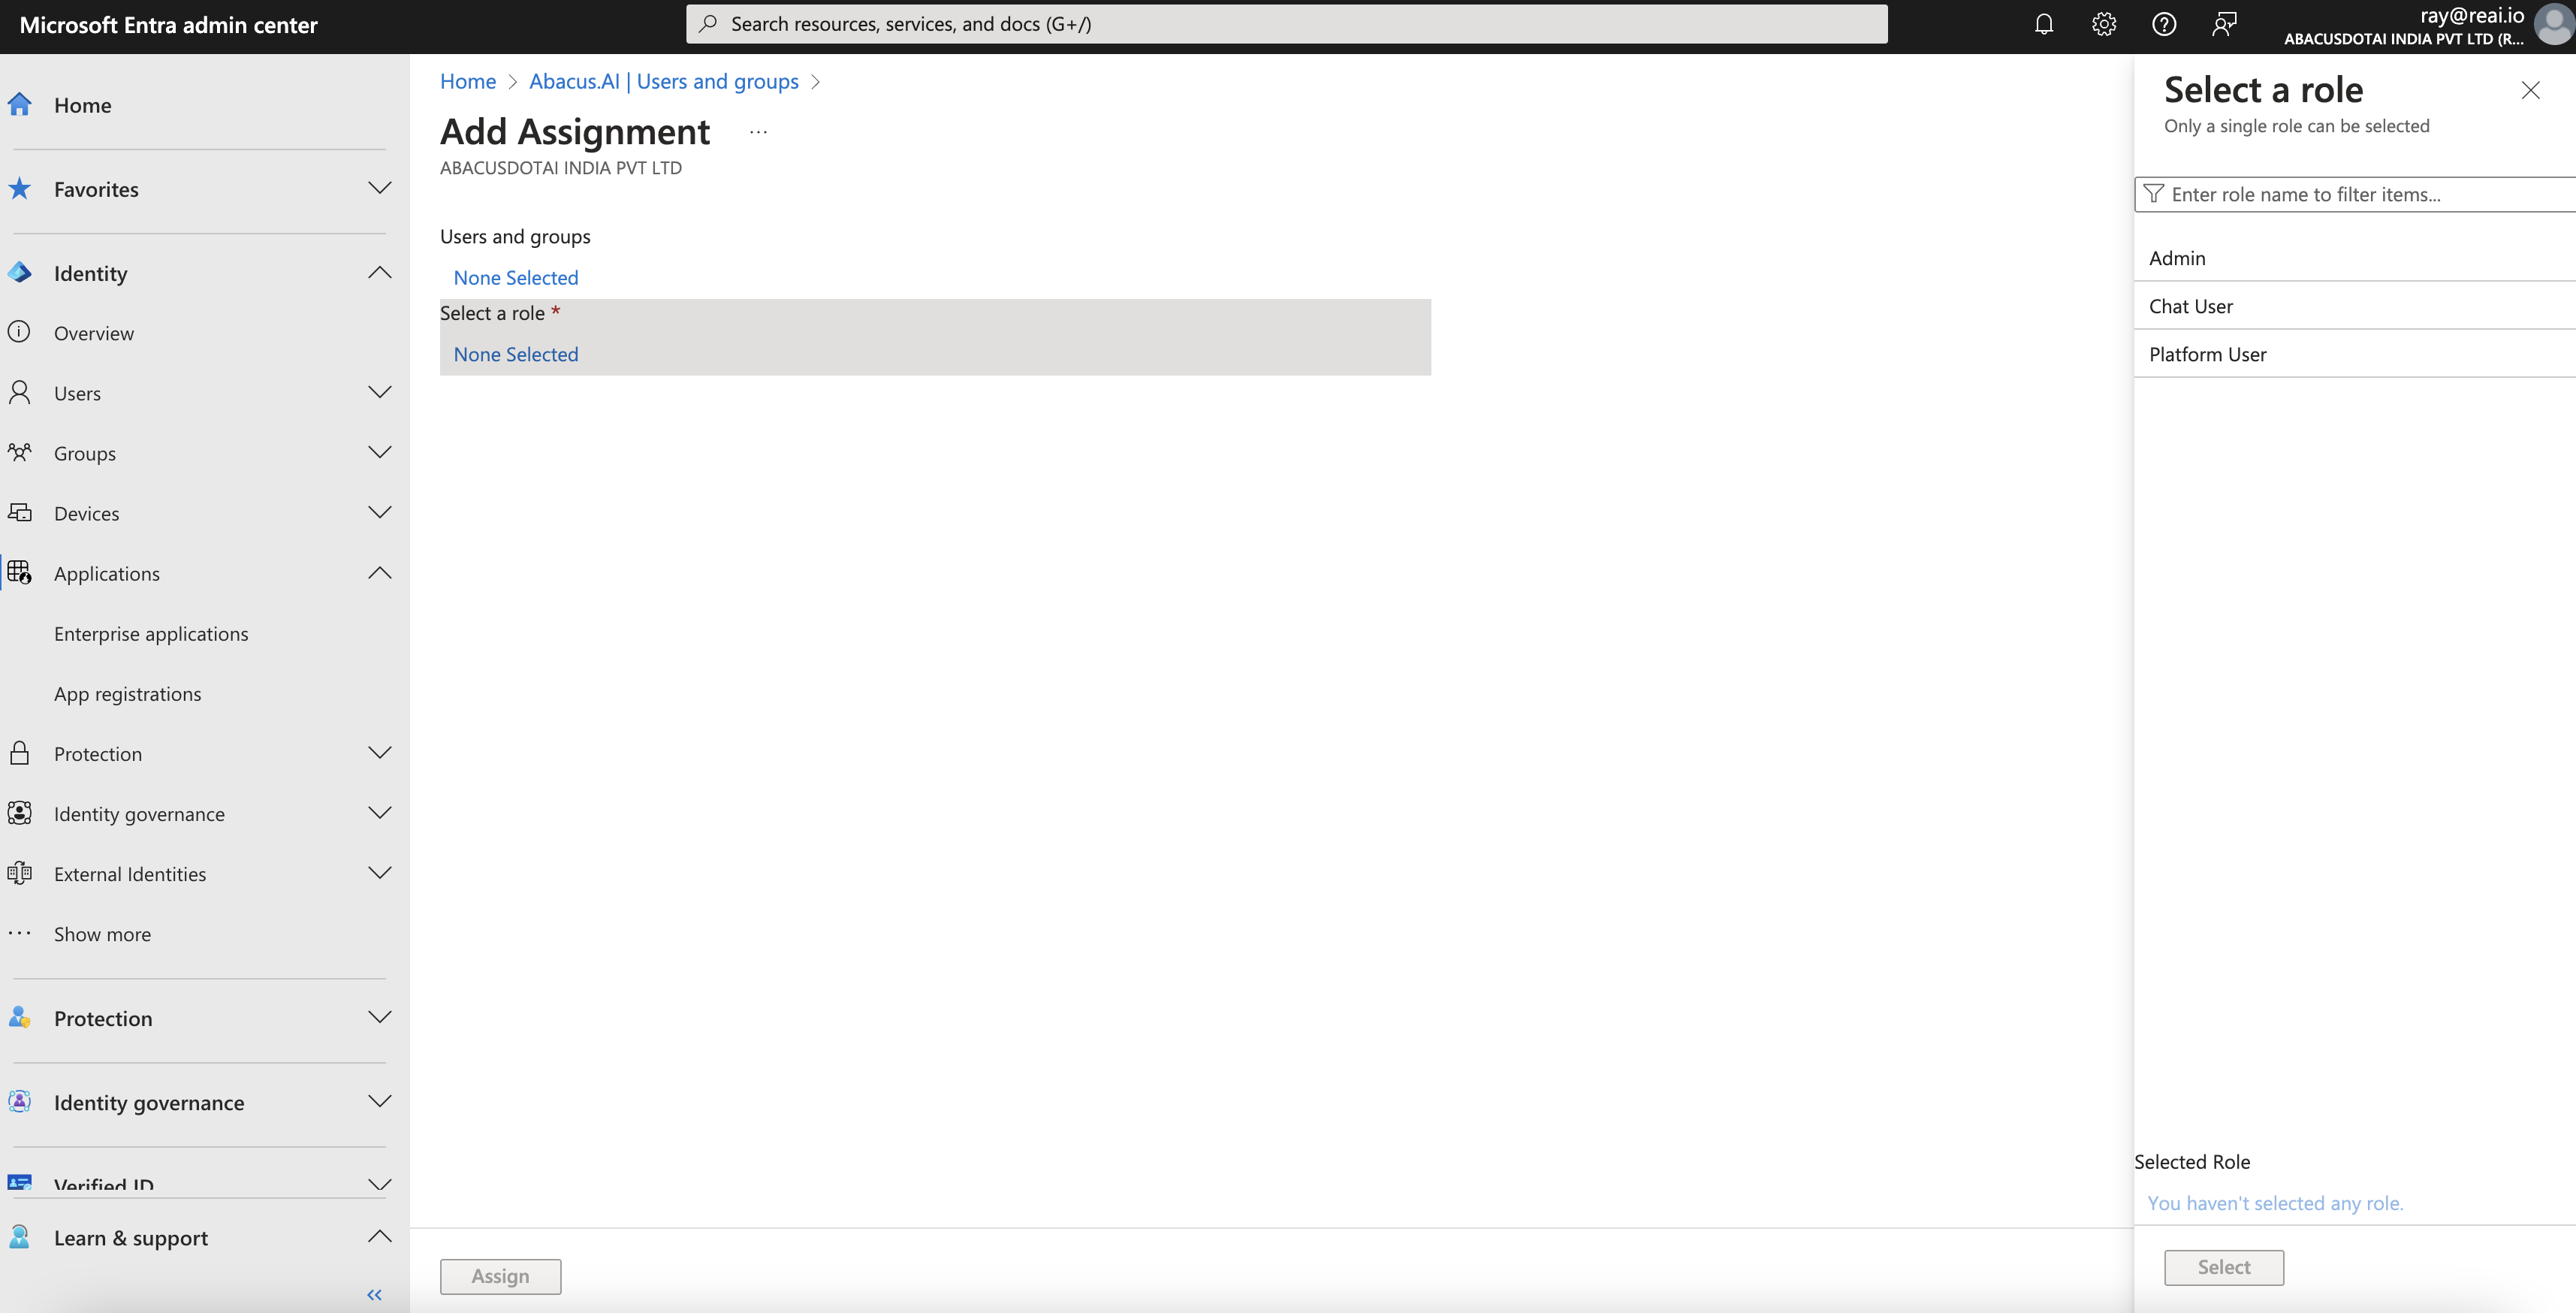Click the Protection section icon
The height and width of the screenshot is (1313, 2576).
click(20, 1016)
